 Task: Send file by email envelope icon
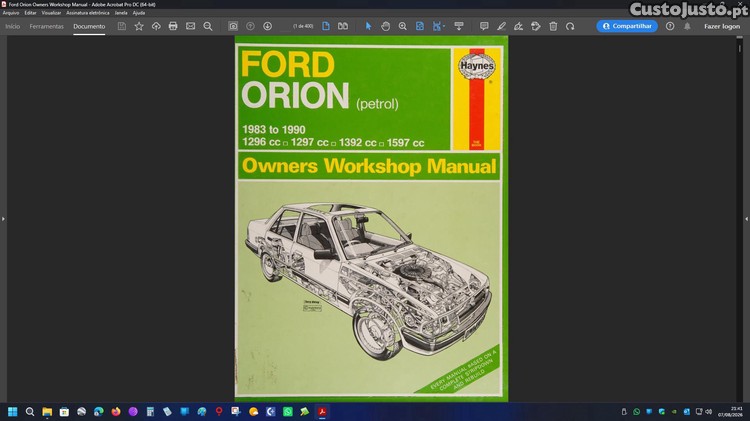coord(190,26)
